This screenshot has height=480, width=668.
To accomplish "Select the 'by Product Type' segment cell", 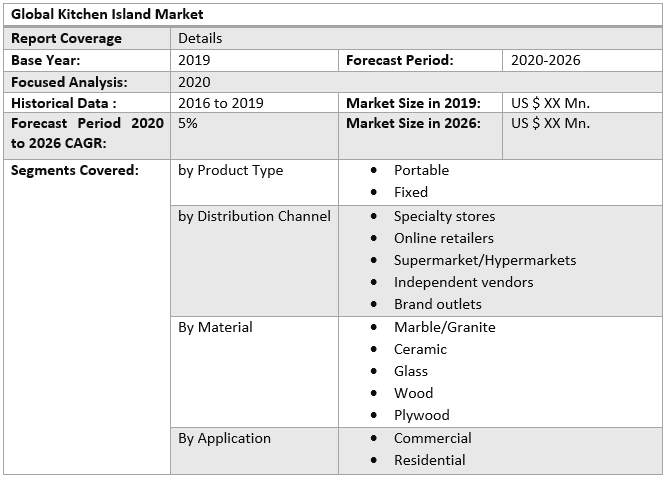I will tap(230, 170).
